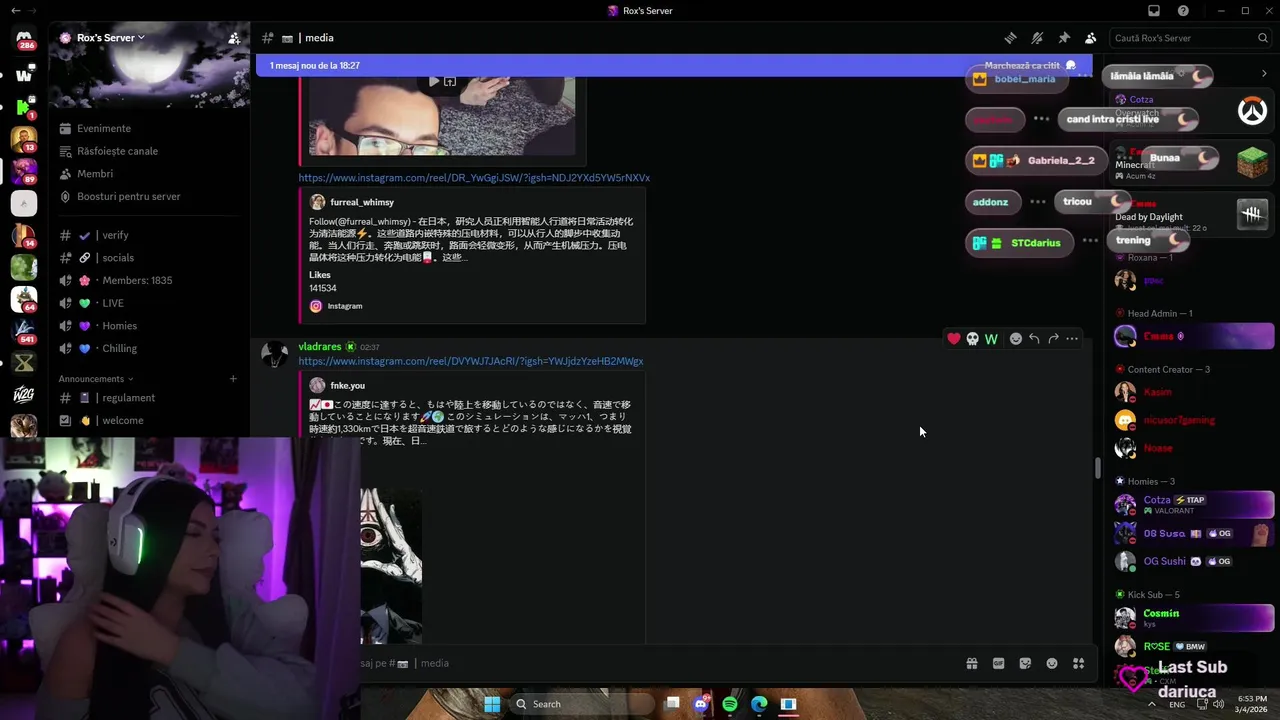Open the hourglass server icon
Screen dimensions: 1280x720
(x=24, y=362)
